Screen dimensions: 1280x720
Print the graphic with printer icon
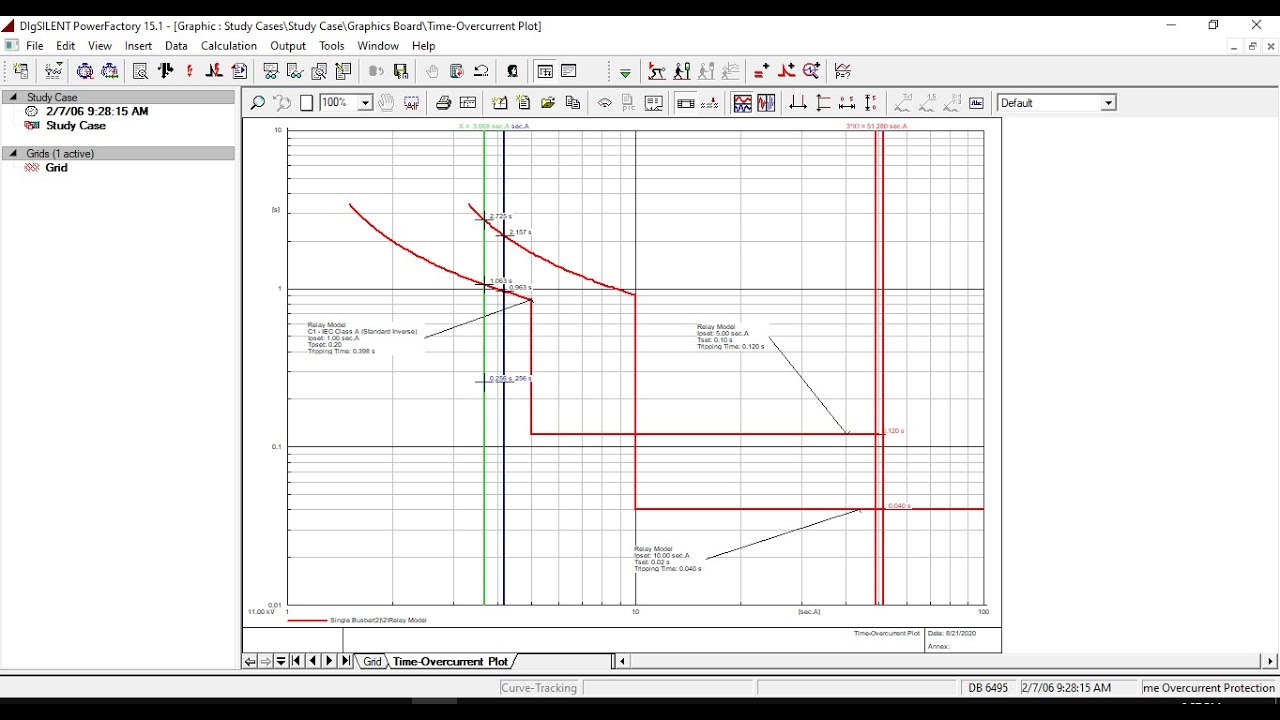pos(443,103)
